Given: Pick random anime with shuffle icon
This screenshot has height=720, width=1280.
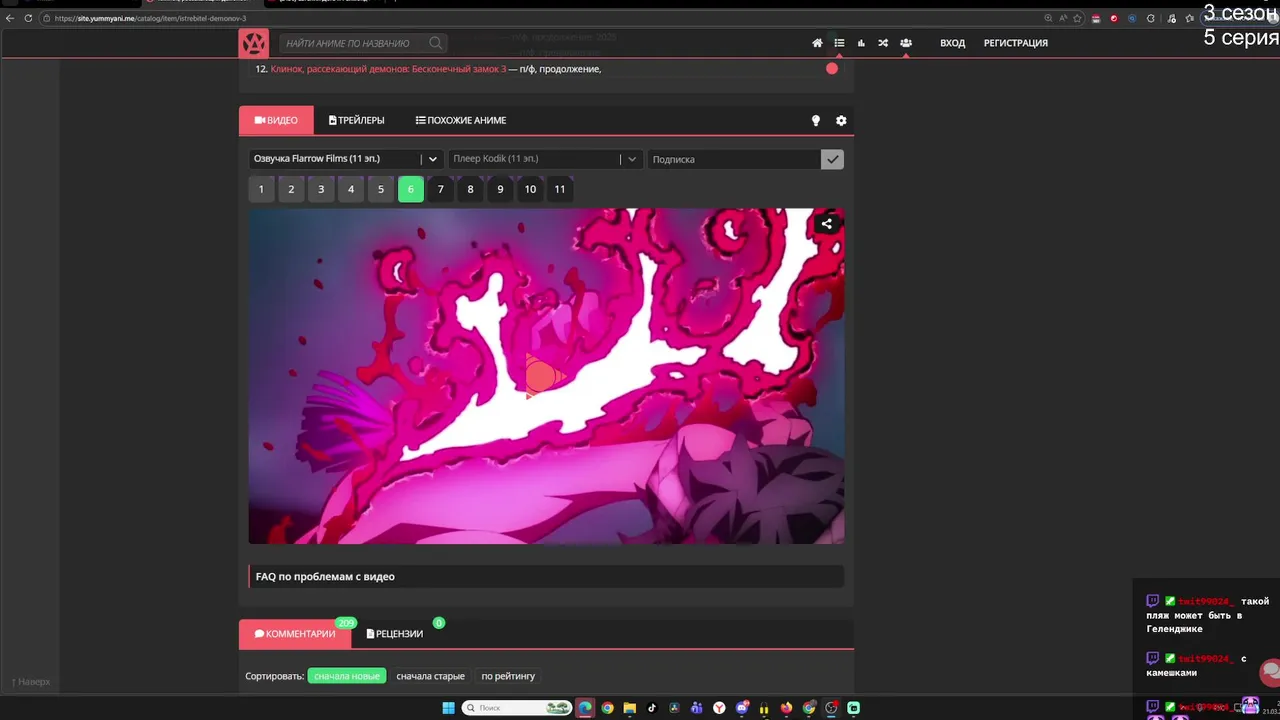Looking at the screenshot, I should (883, 43).
